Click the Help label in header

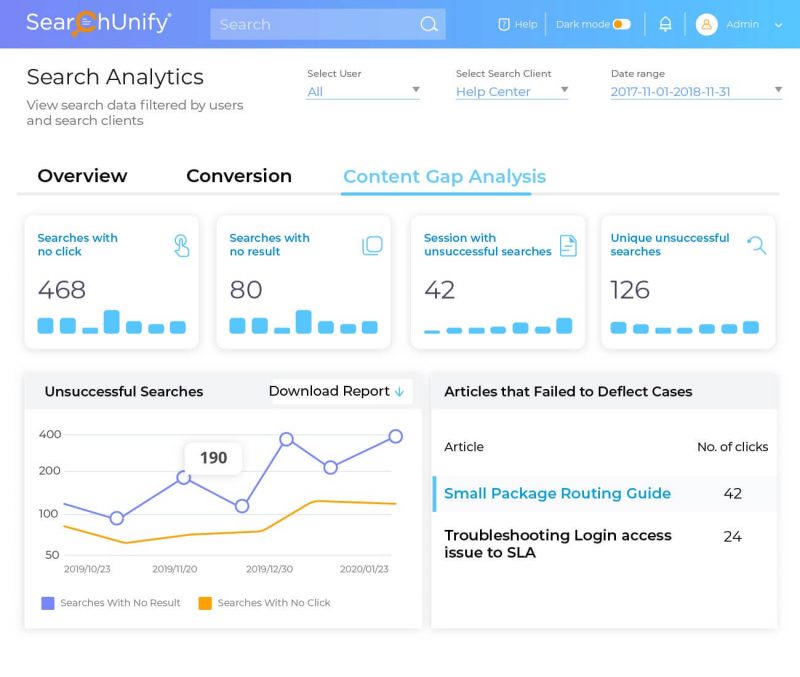(526, 24)
